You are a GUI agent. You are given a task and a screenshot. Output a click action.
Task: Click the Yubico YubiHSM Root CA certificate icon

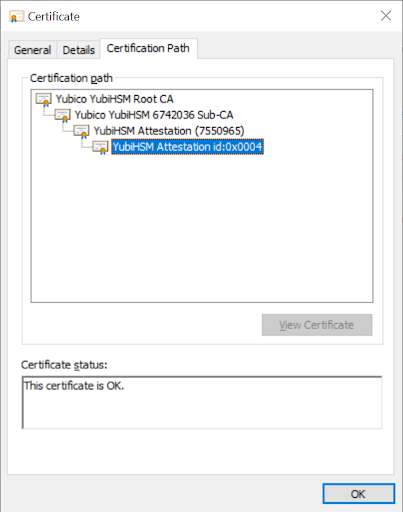tap(44, 99)
